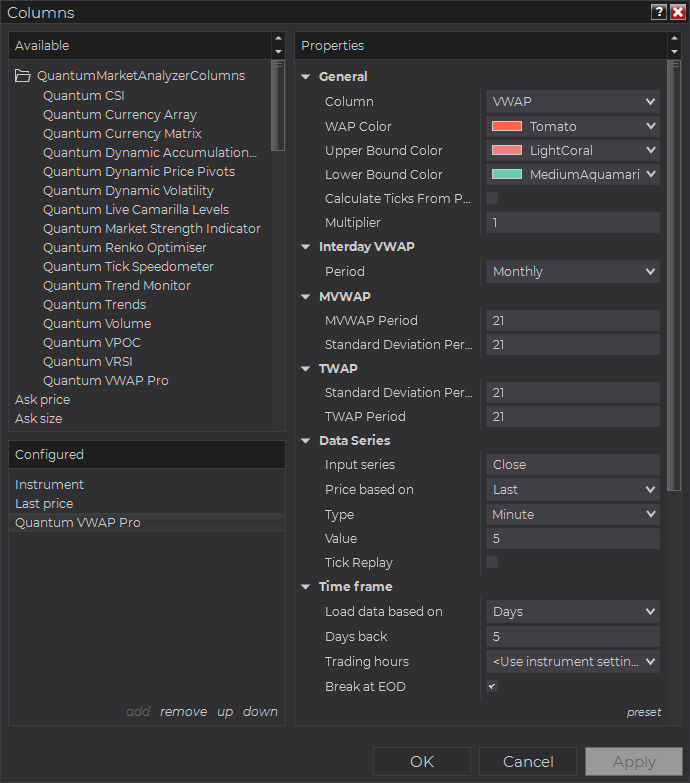Close the Columns dialog window

[678, 12]
